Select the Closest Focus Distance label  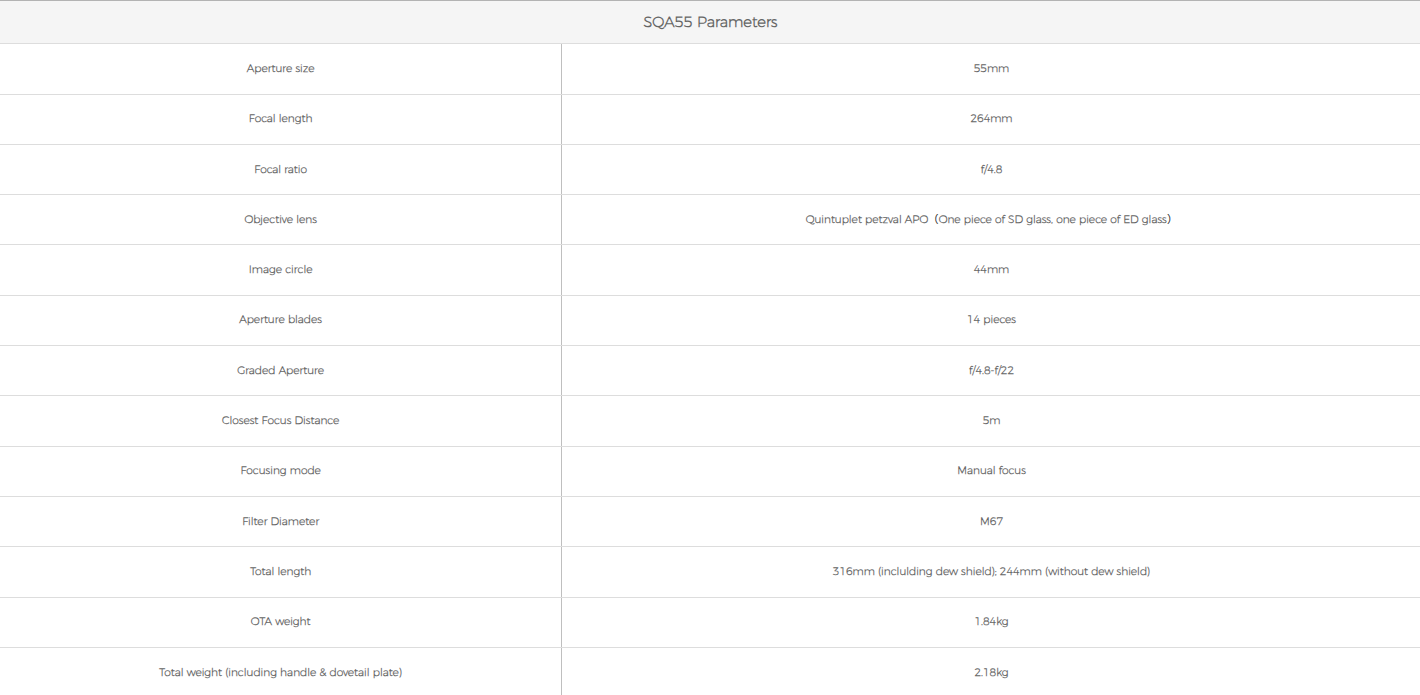click(280, 420)
